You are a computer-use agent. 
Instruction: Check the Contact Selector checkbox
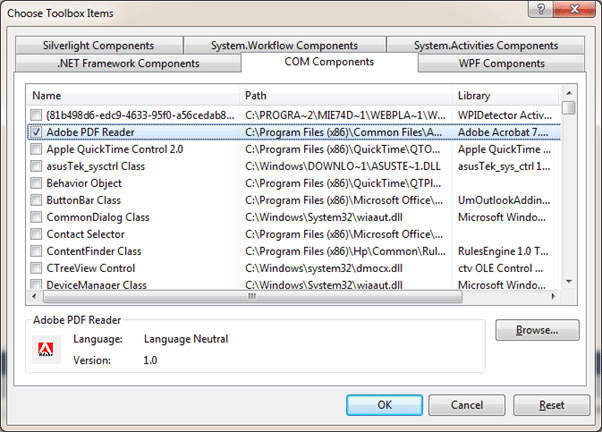click(x=36, y=234)
